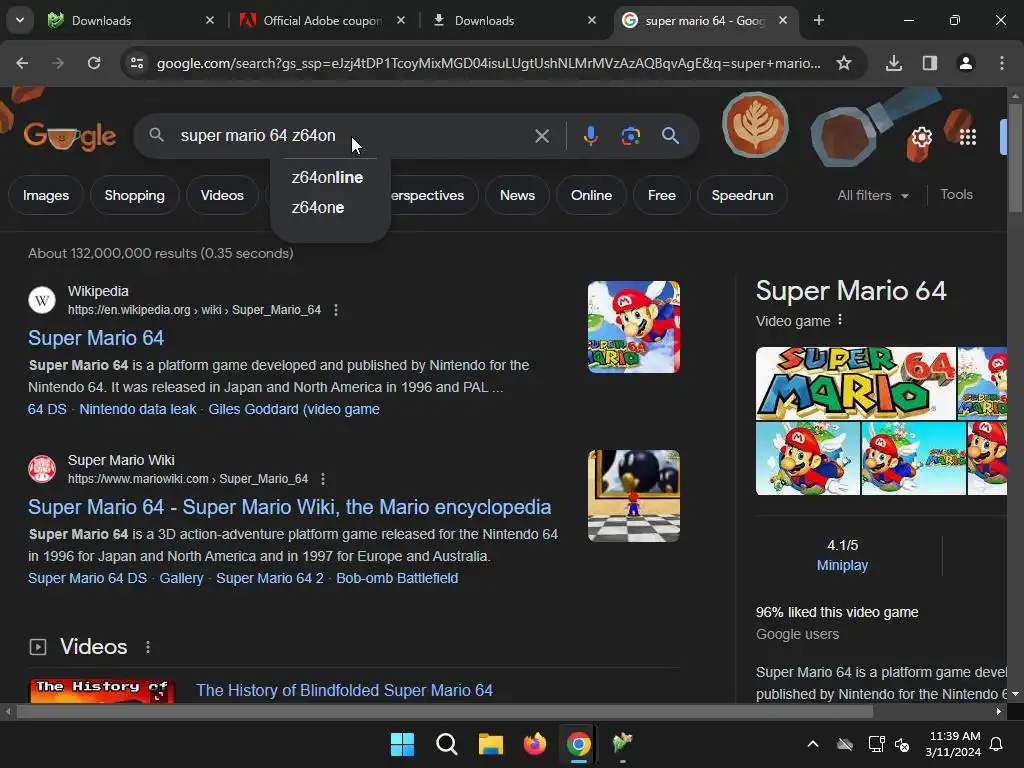Open the search Tools button
Screen dimensions: 1024x768
click(x=956, y=195)
